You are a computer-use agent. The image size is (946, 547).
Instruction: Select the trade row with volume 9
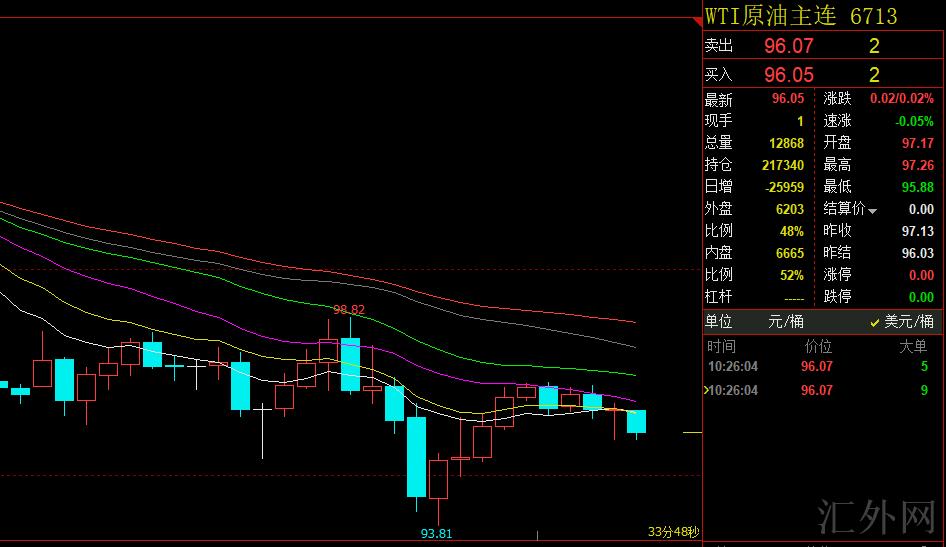click(x=820, y=390)
